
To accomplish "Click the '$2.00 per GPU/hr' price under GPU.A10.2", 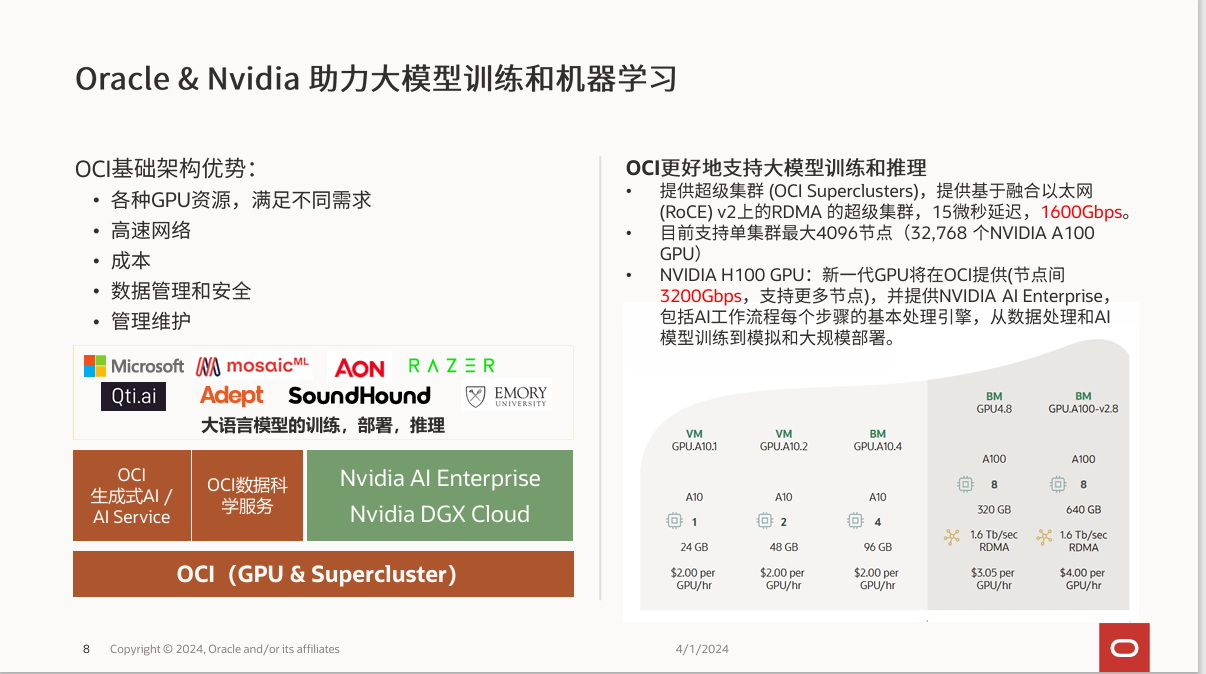I will (x=784, y=579).
